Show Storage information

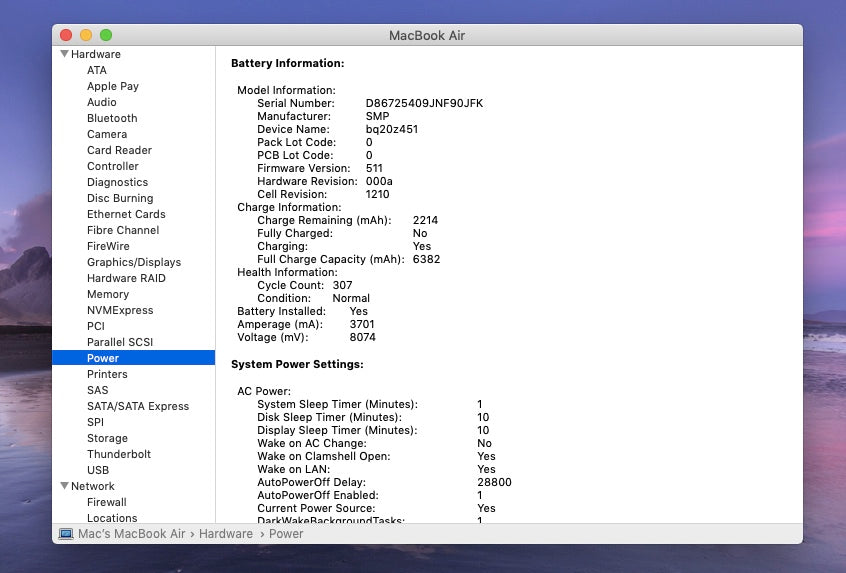click(107, 438)
